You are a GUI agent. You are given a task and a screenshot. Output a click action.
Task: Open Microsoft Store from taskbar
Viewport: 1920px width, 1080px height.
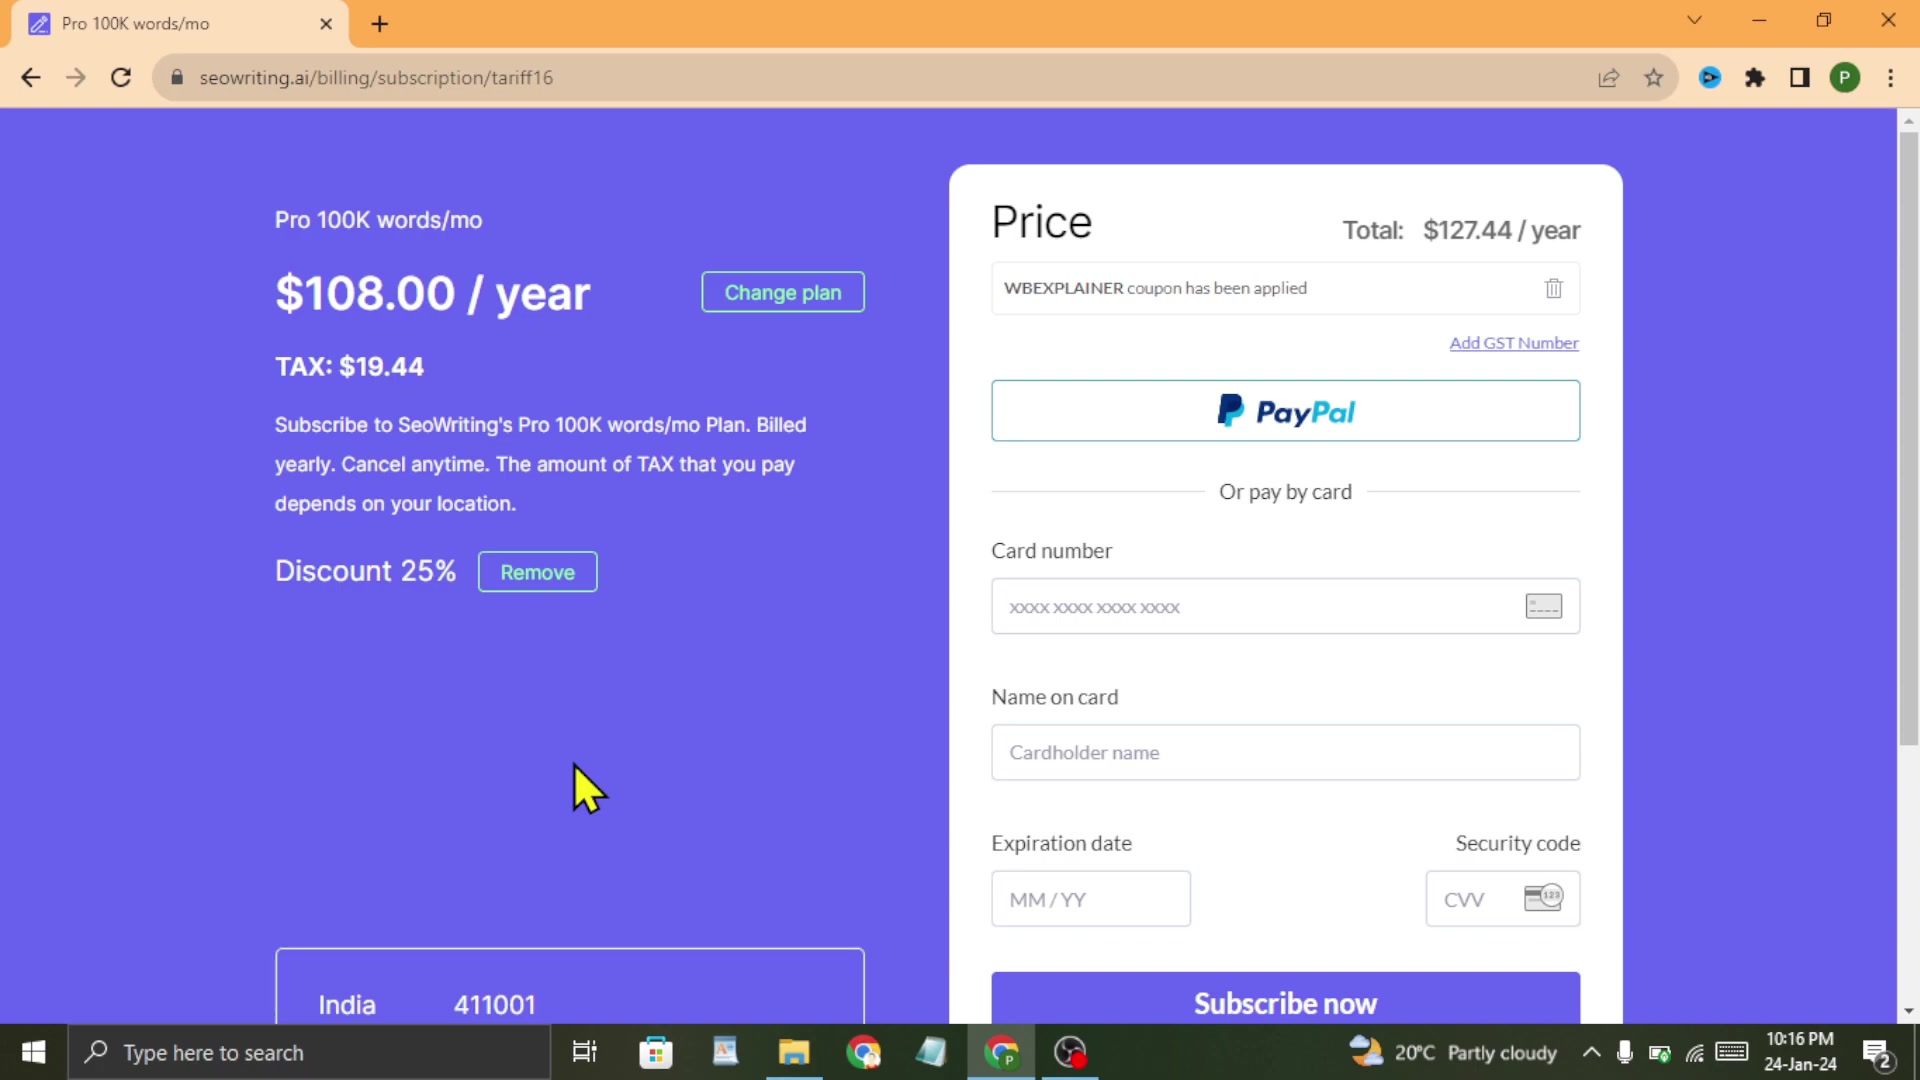[x=656, y=1052]
